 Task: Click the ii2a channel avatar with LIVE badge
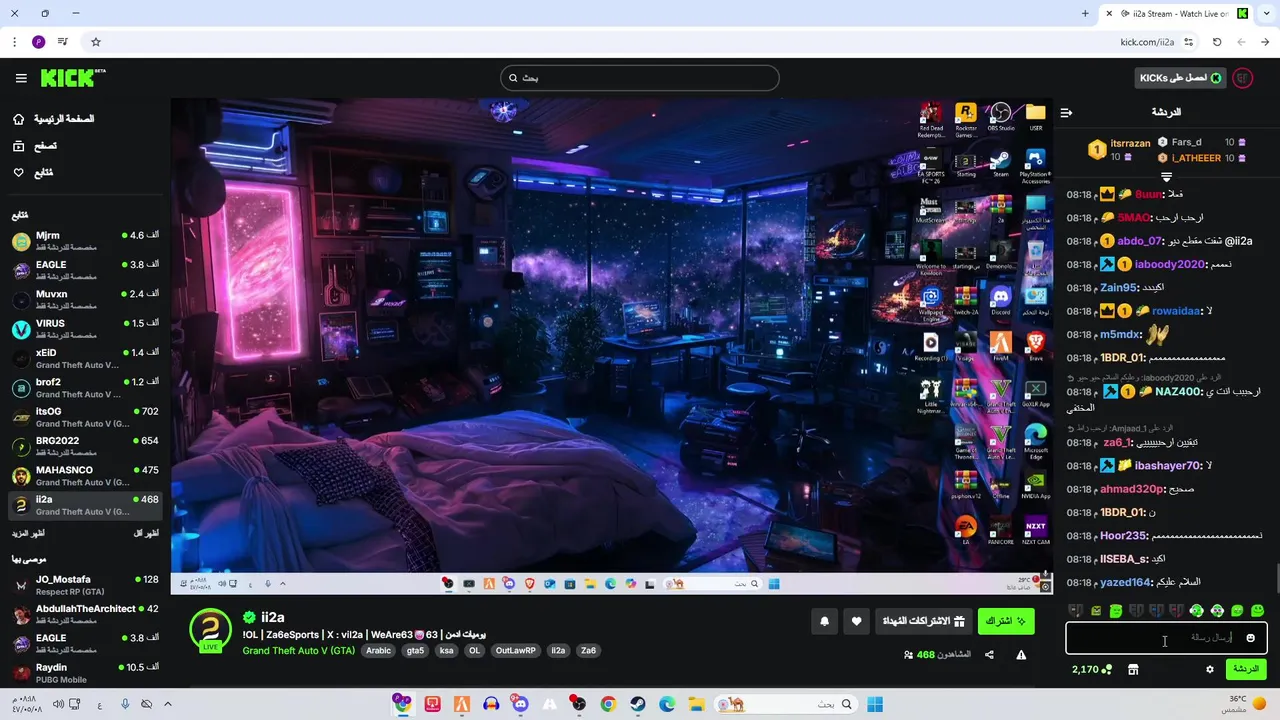211,631
